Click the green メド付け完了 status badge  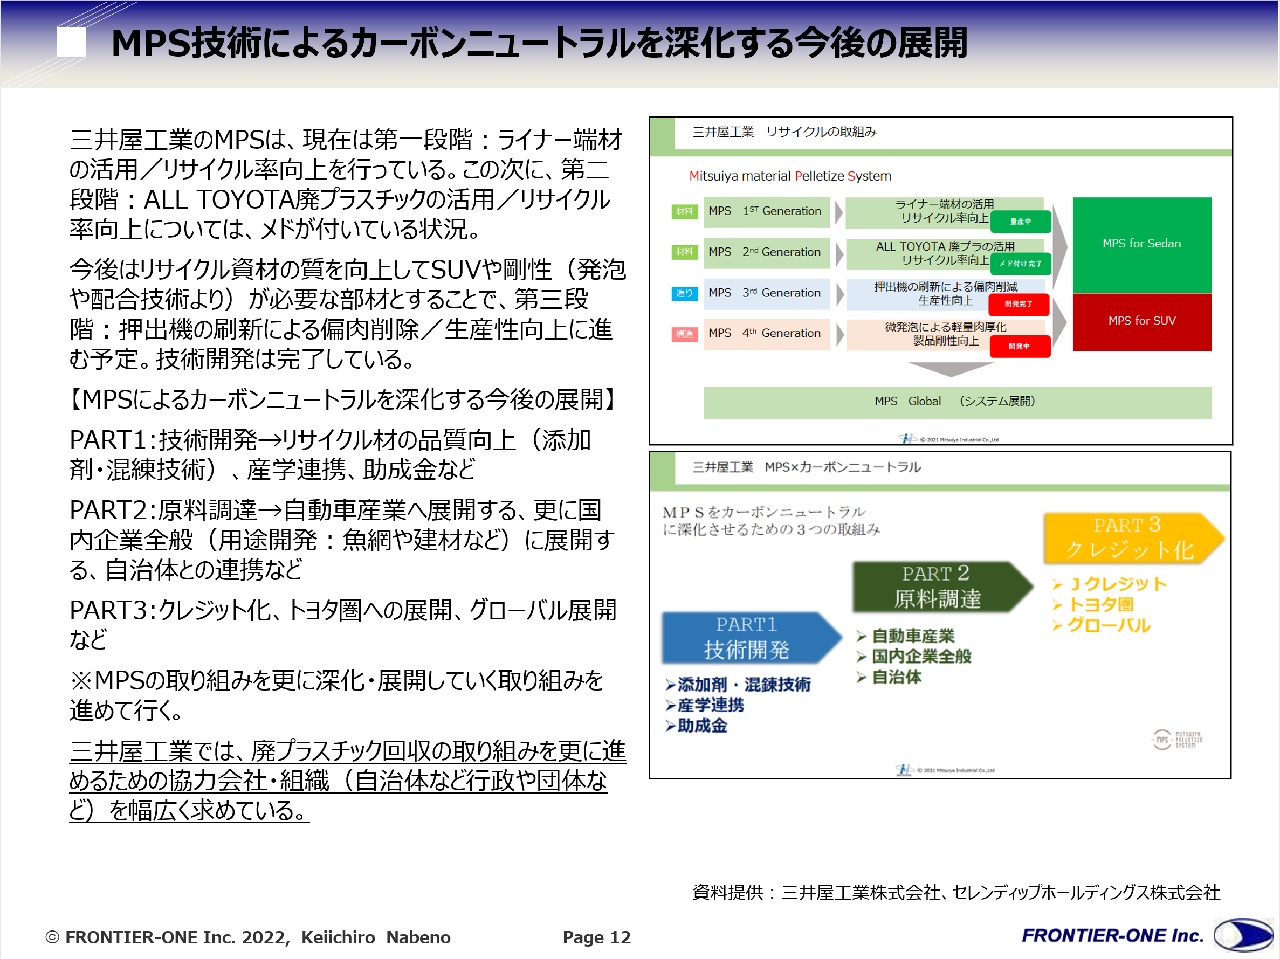(x=1020, y=264)
